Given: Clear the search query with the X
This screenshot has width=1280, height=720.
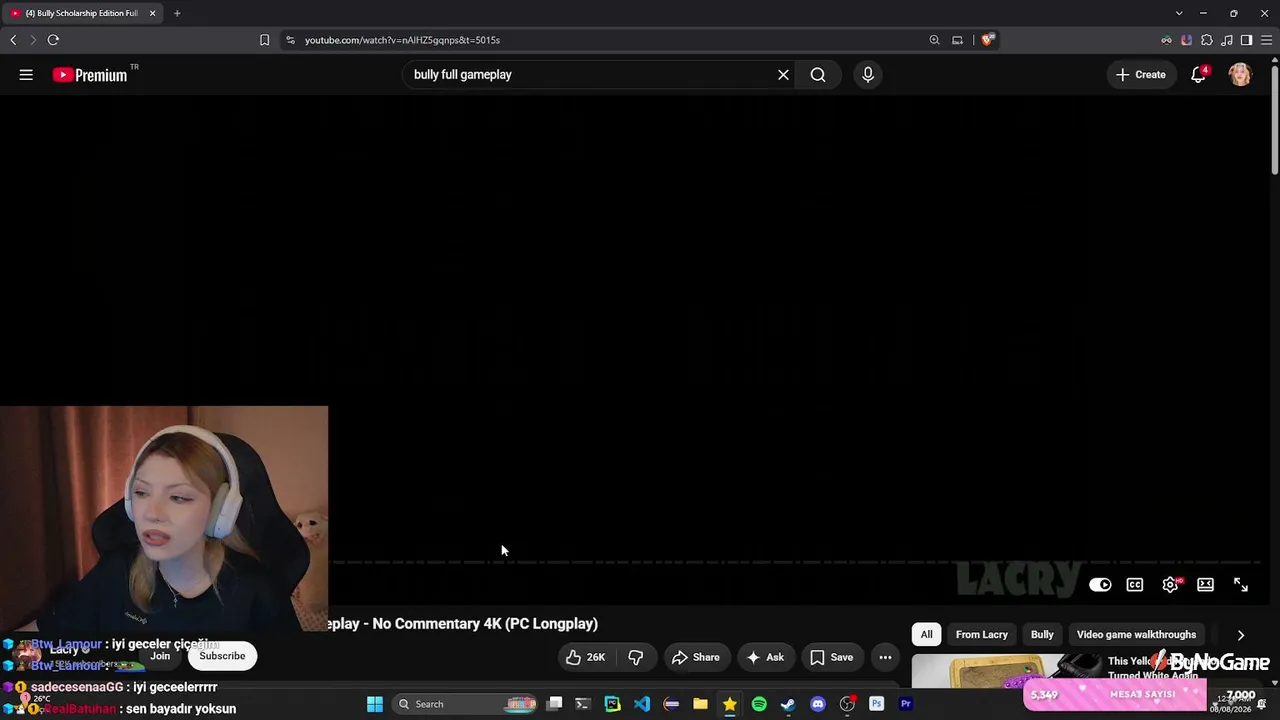Looking at the screenshot, I should coord(783,75).
